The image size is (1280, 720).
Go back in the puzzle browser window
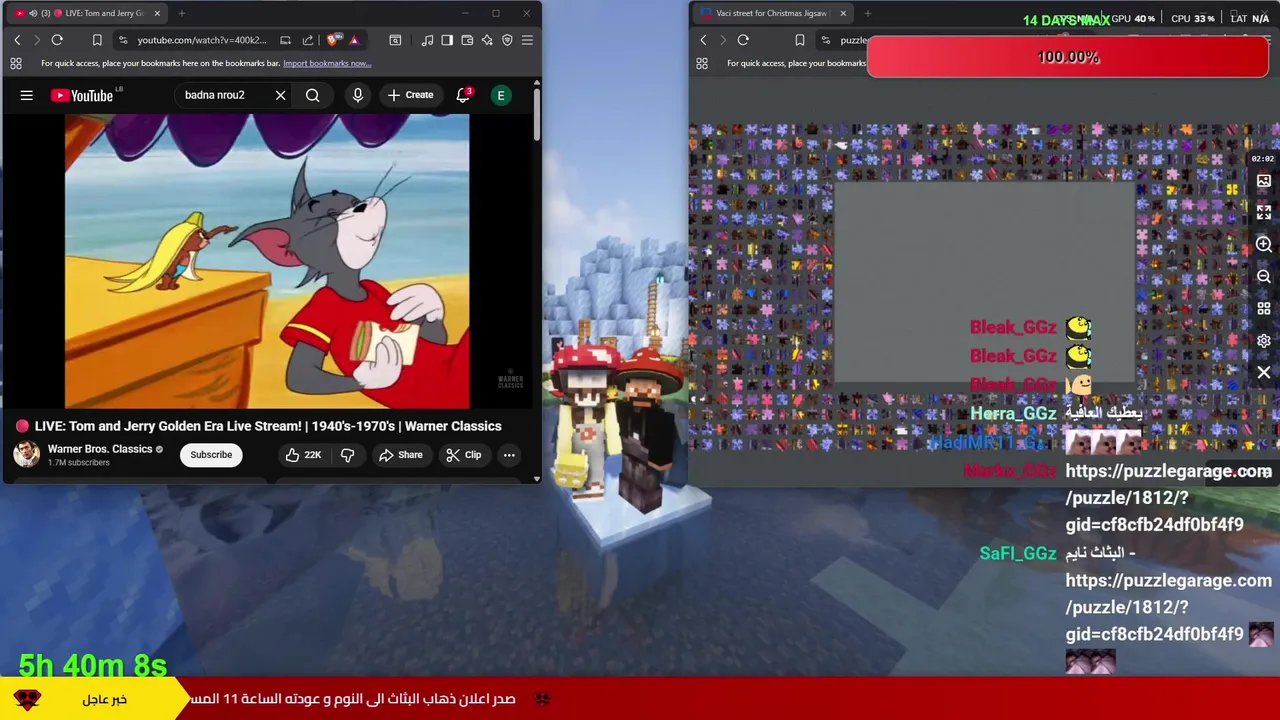pyautogui.click(x=703, y=40)
